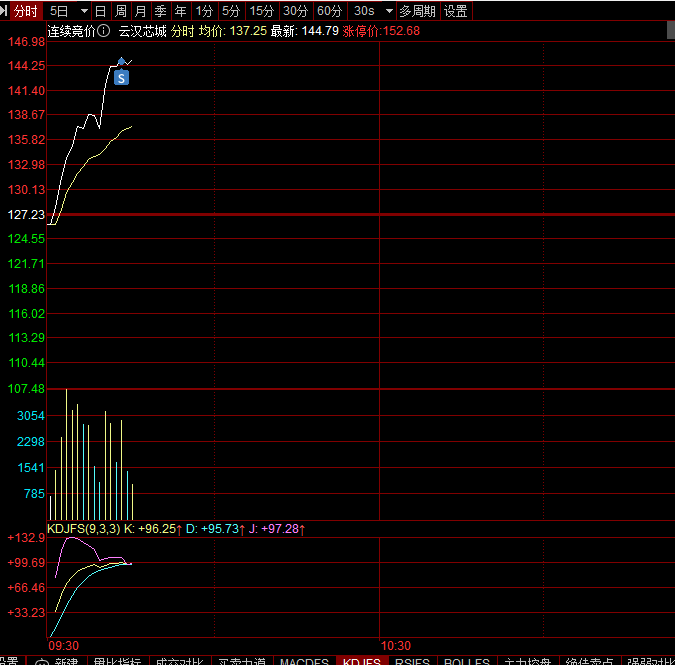Open 设置 in the top toolbar
This screenshot has height=665, width=675.
click(455, 11)
